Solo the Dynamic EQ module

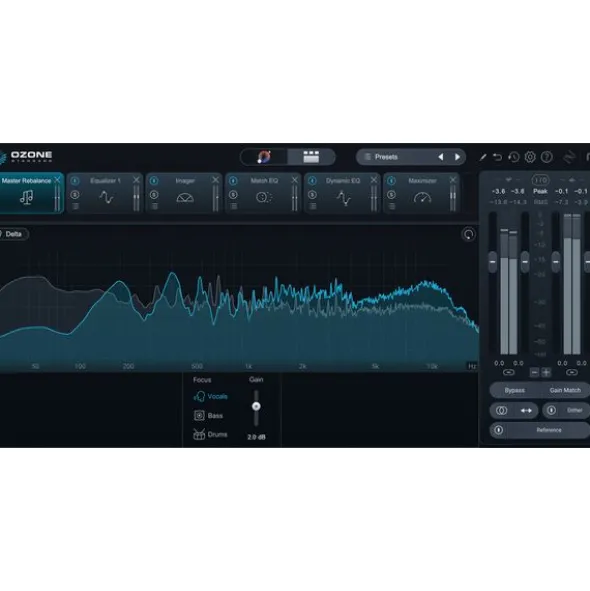[312, 194]
